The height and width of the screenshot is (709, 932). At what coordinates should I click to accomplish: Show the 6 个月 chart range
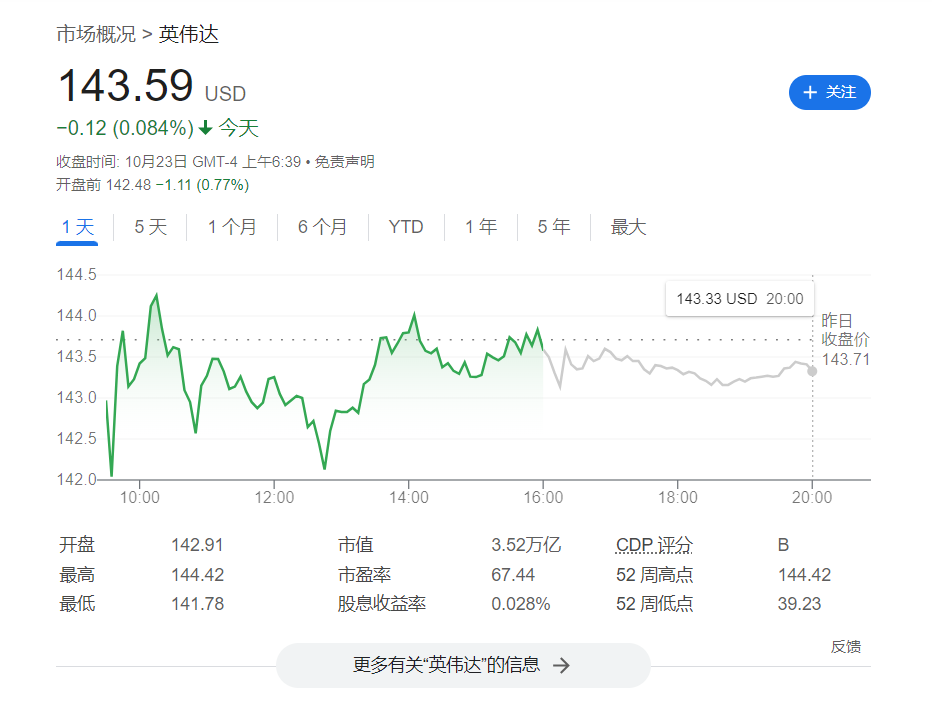coord(322,227)
